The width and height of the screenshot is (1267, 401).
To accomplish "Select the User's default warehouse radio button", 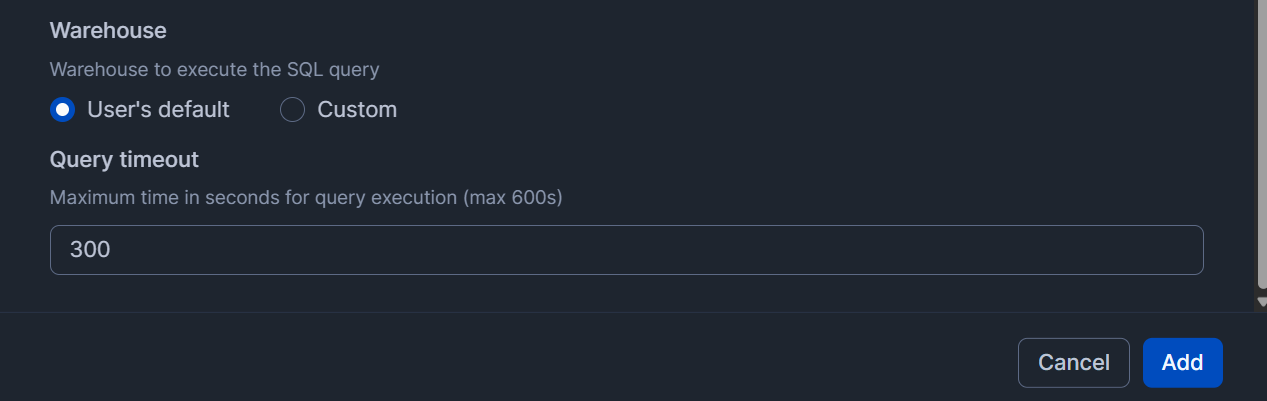I will click(x=63, y=110).
